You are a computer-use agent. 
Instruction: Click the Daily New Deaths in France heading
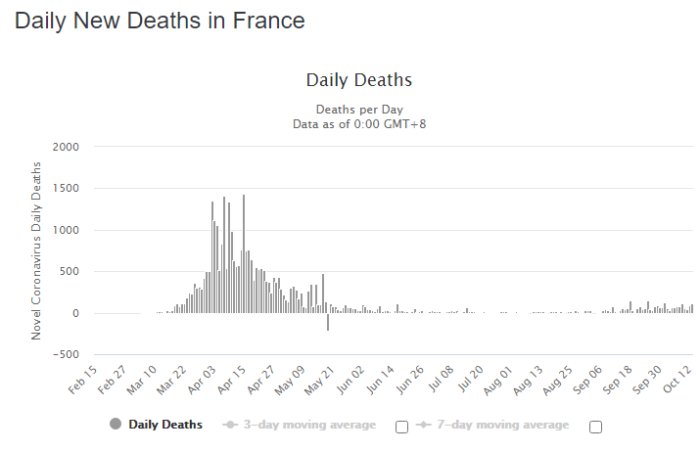[160, 21]
